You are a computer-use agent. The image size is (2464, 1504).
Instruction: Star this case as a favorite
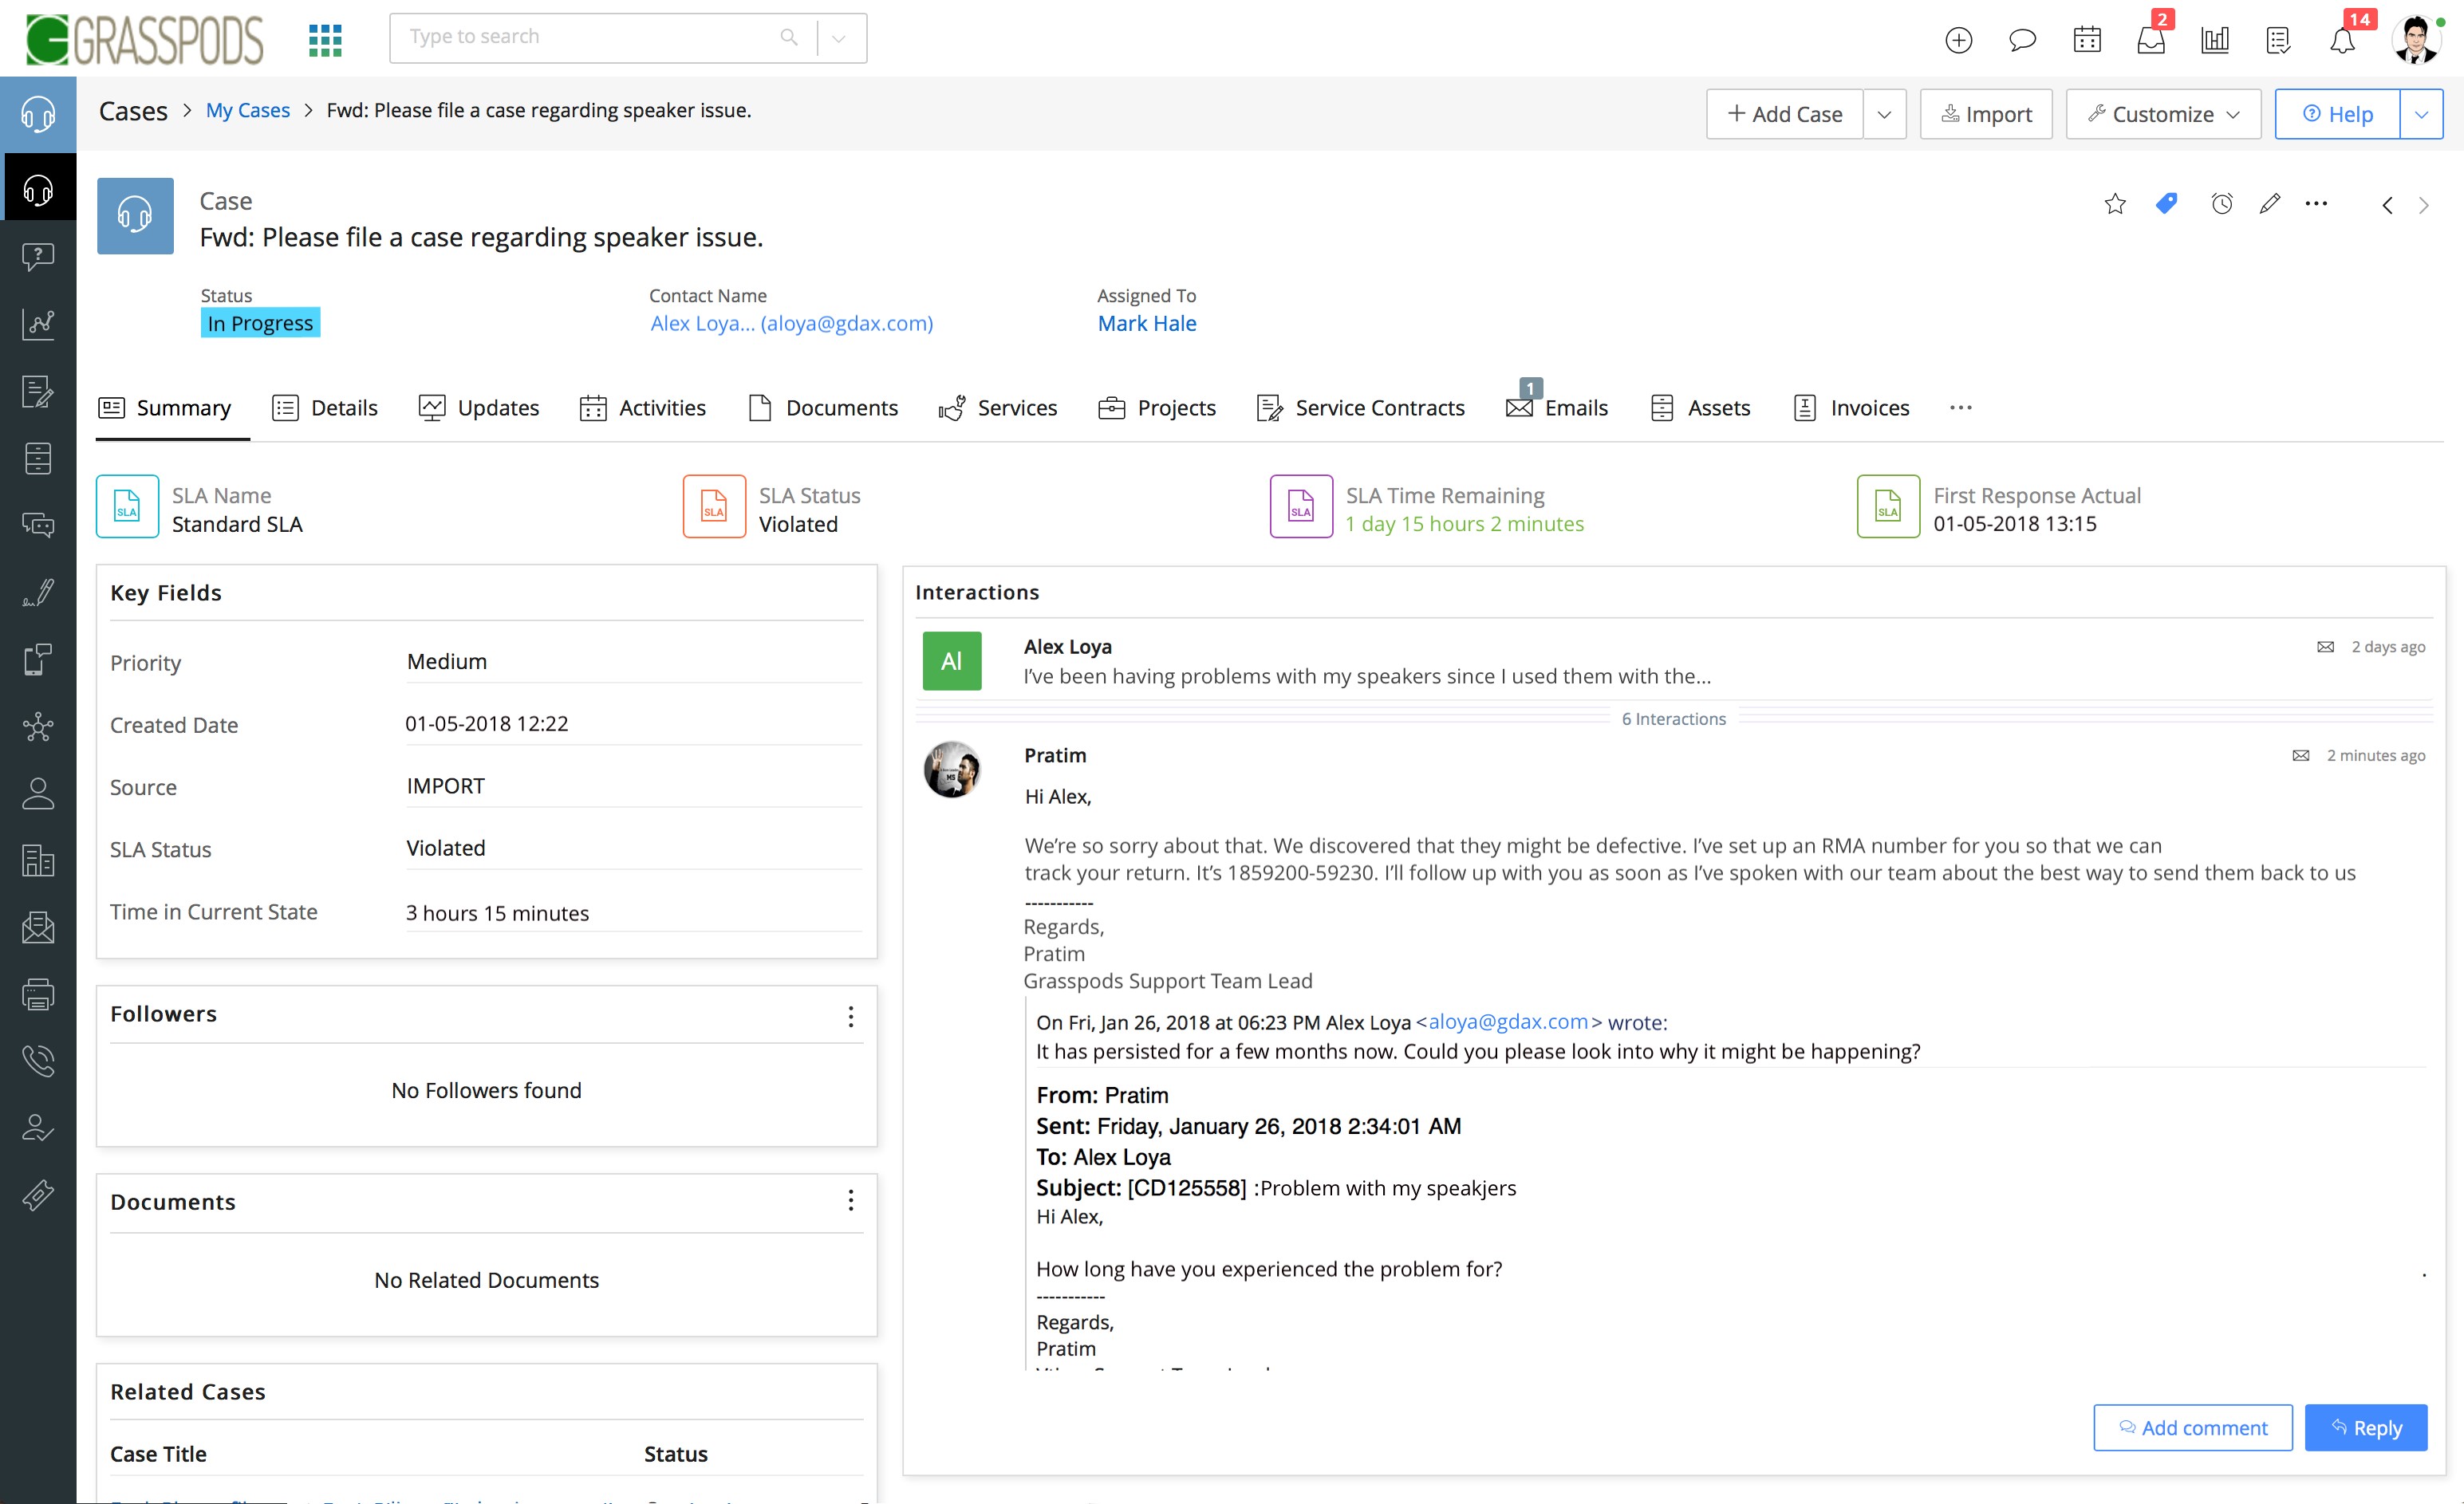tap(2115, 203)
